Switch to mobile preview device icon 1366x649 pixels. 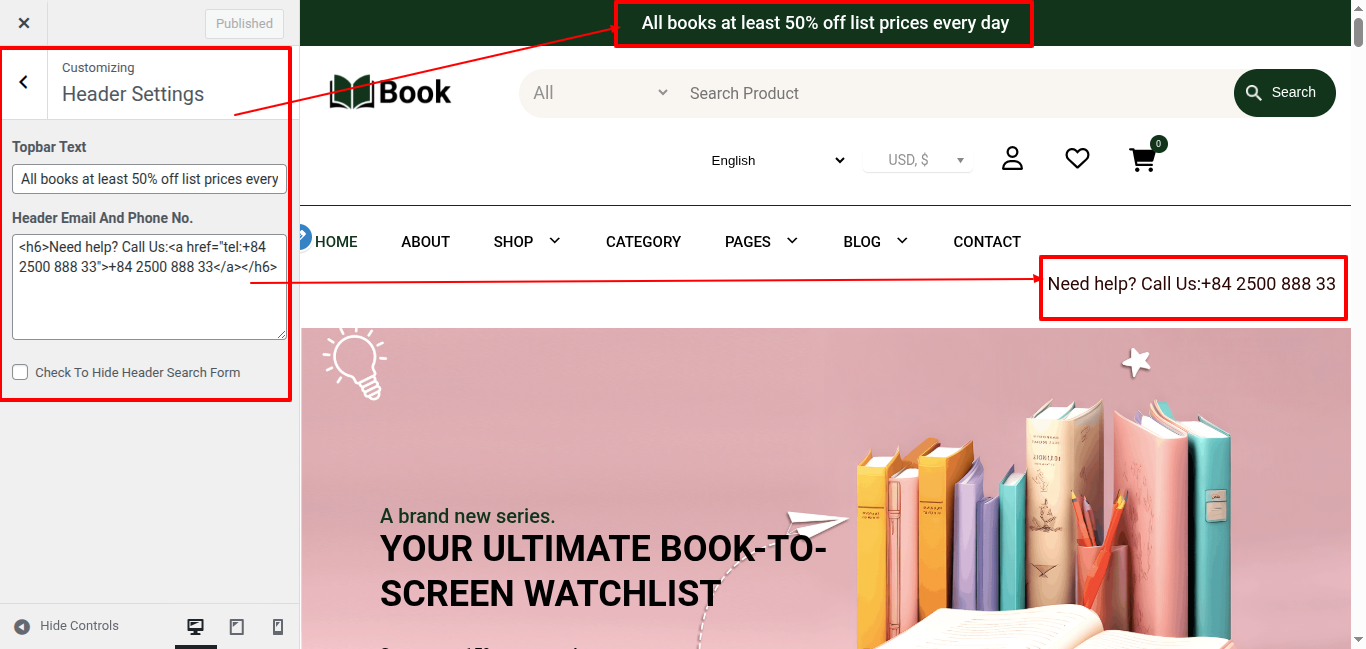(278, 627)
